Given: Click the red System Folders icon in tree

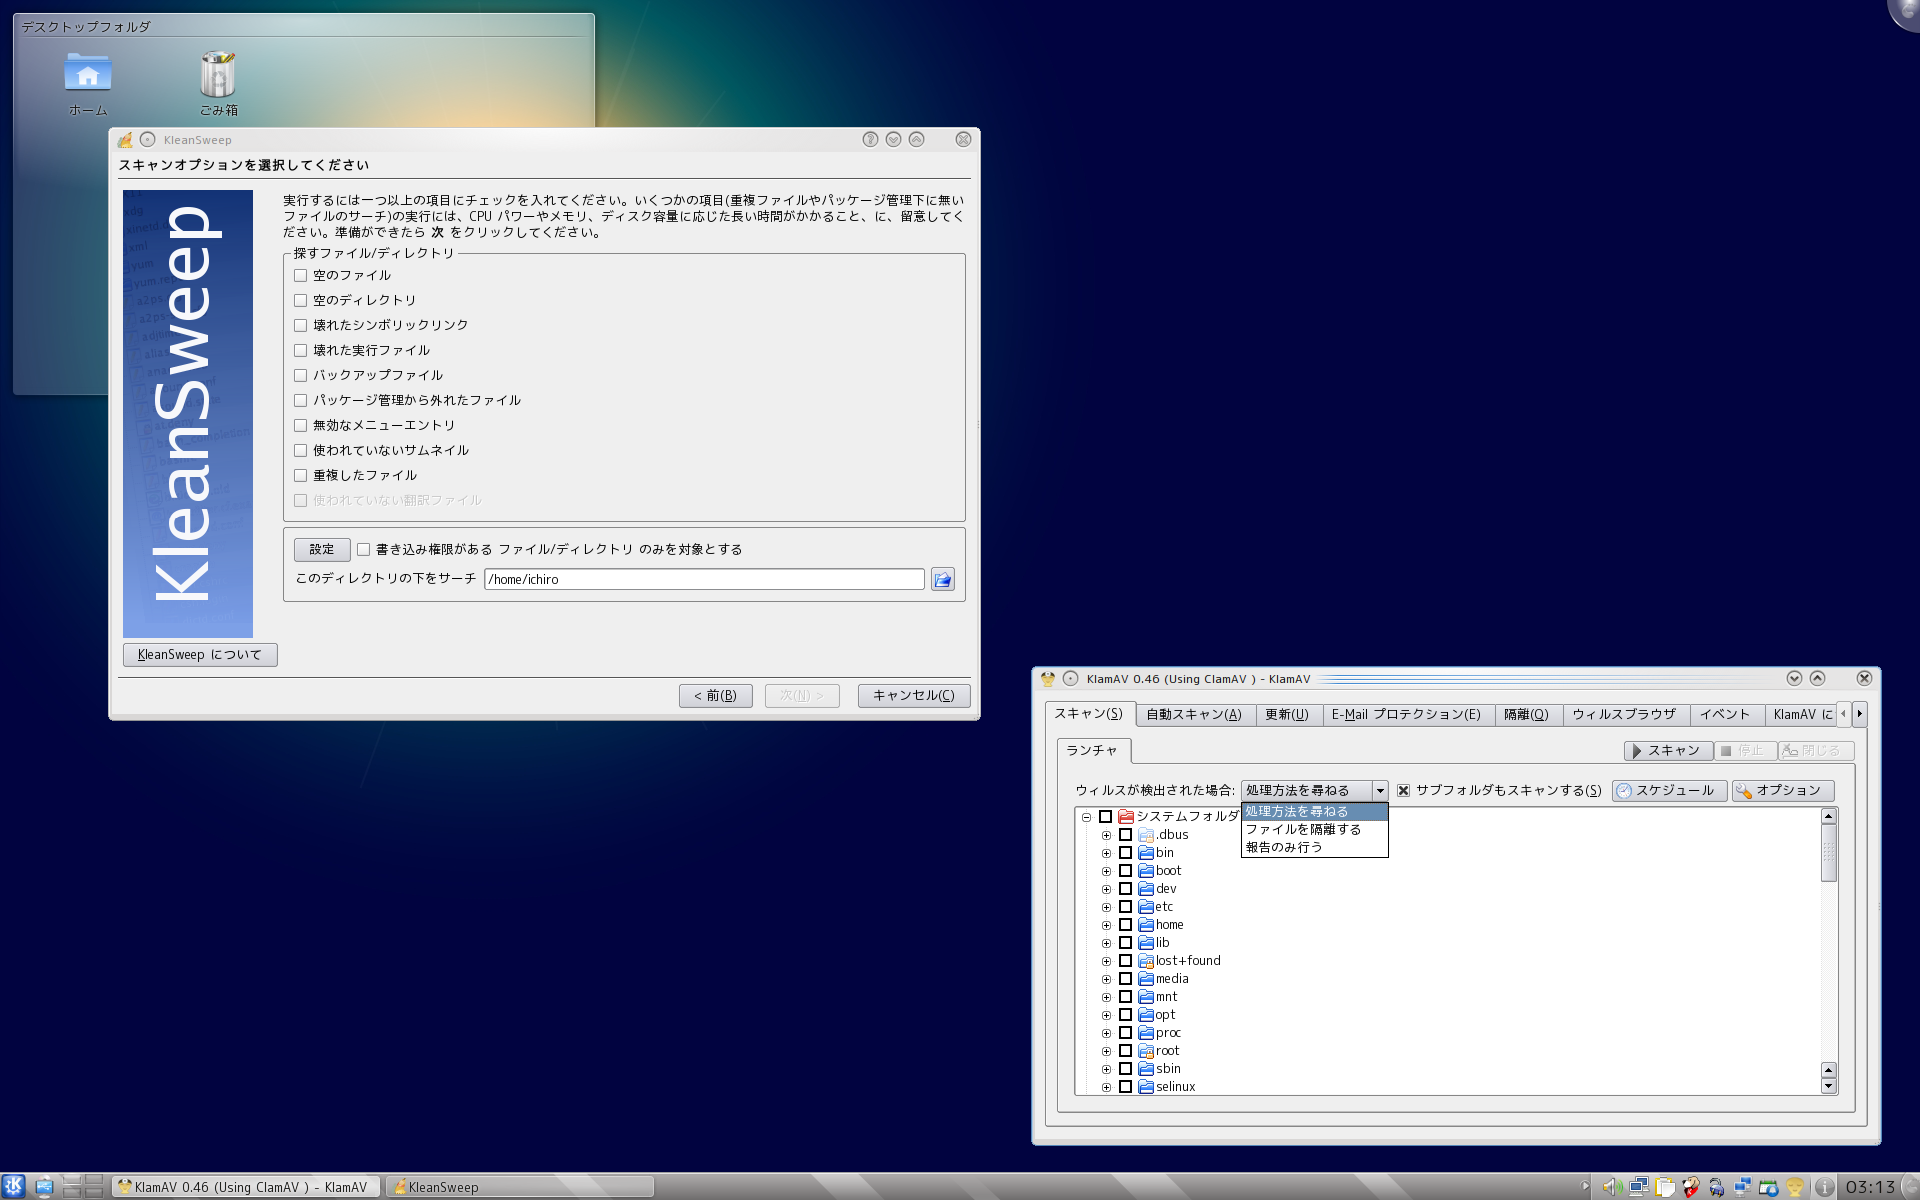Looking at the screenshot, I should 1126,817.
